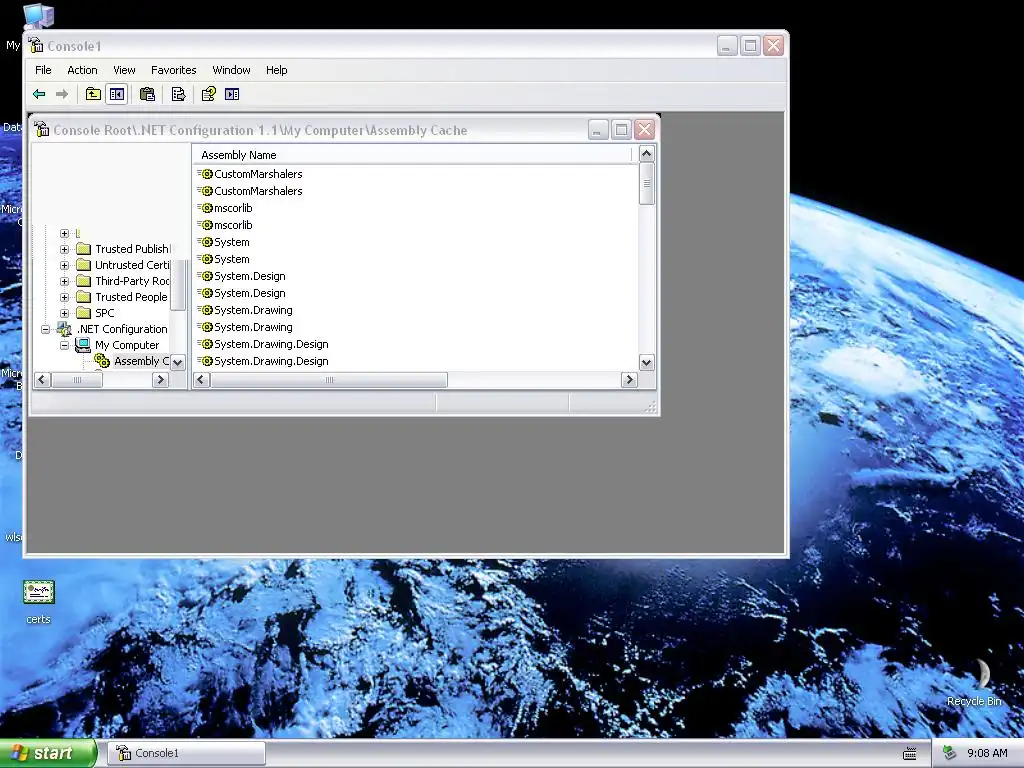This screenshot has width=1024, height=768.
Task: Select the Recycle Bin desktop icon
Action: [974, 682]
